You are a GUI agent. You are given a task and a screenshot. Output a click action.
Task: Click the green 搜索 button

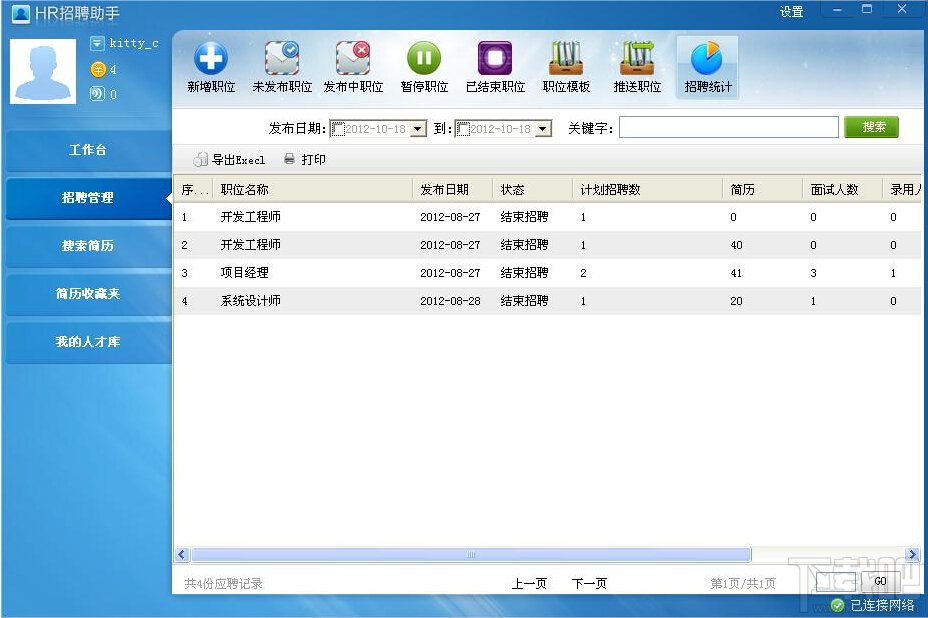pyautogui.click(x=871, y=127)
